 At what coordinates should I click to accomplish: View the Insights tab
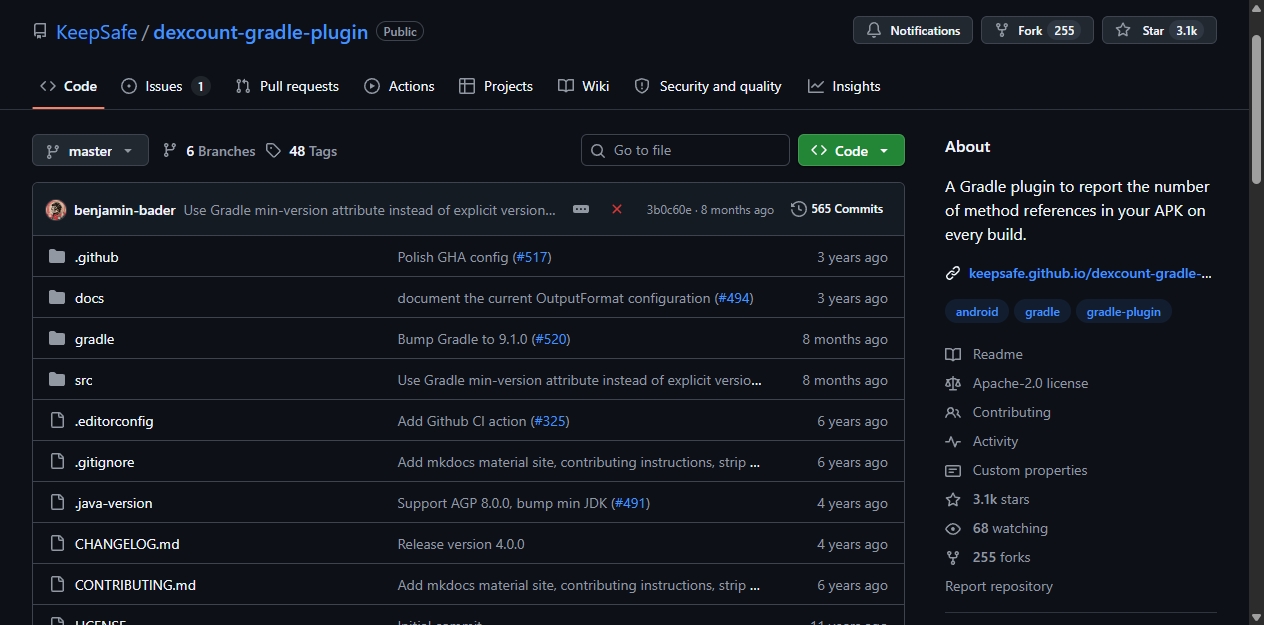(x=845, y=86)
